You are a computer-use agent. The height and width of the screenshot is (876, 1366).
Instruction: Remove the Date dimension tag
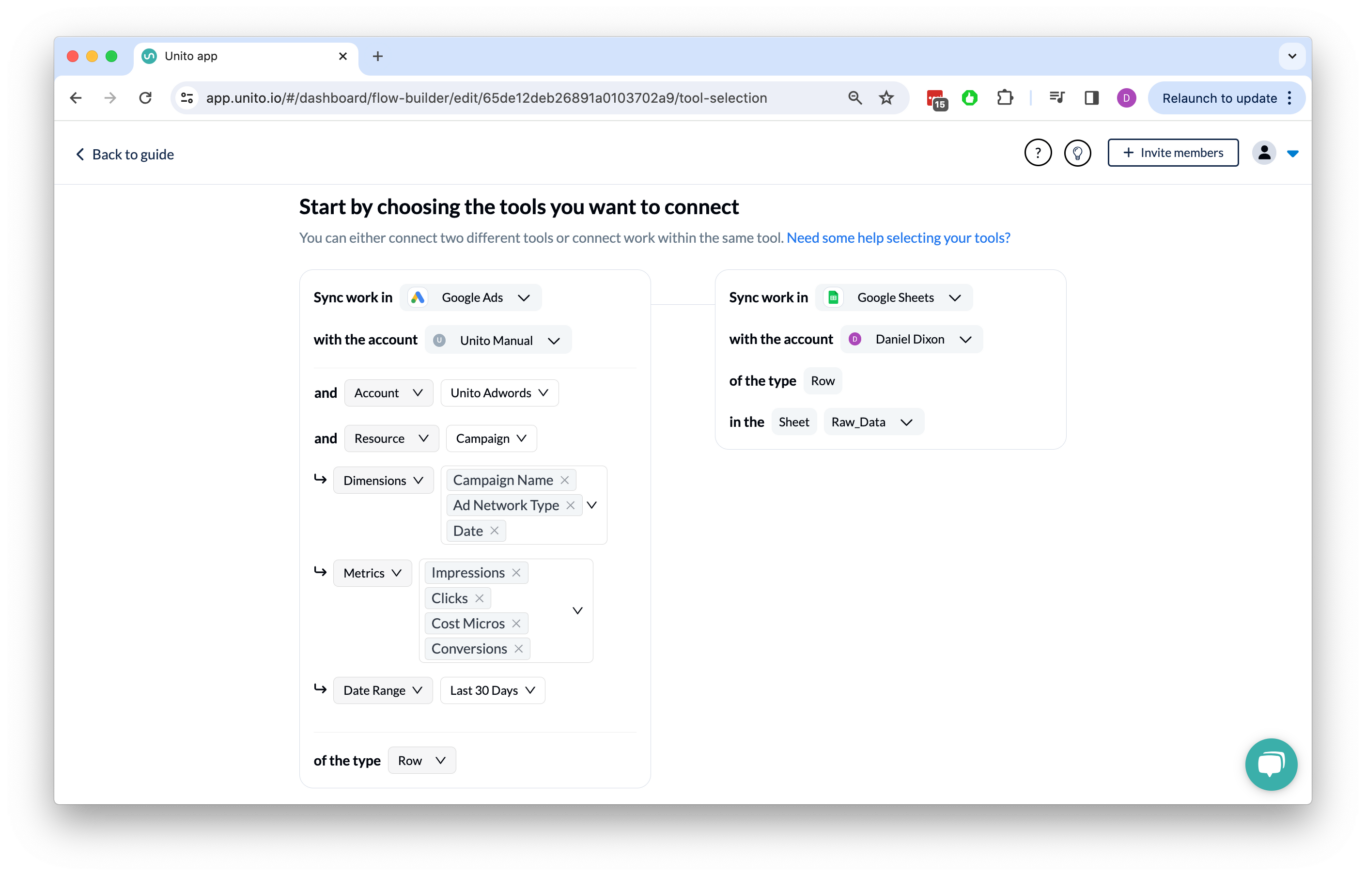pos(494,531)
